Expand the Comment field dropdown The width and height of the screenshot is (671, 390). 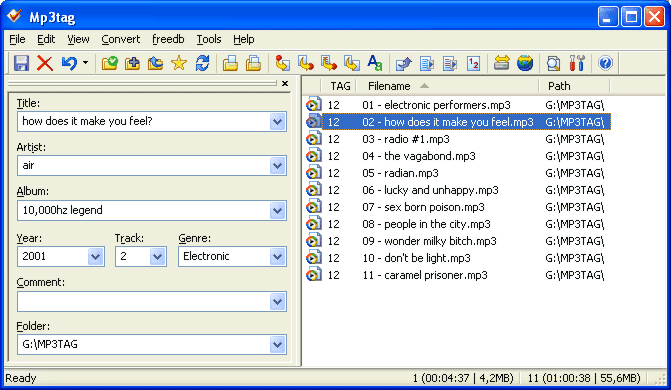click(x=277, y=302)
